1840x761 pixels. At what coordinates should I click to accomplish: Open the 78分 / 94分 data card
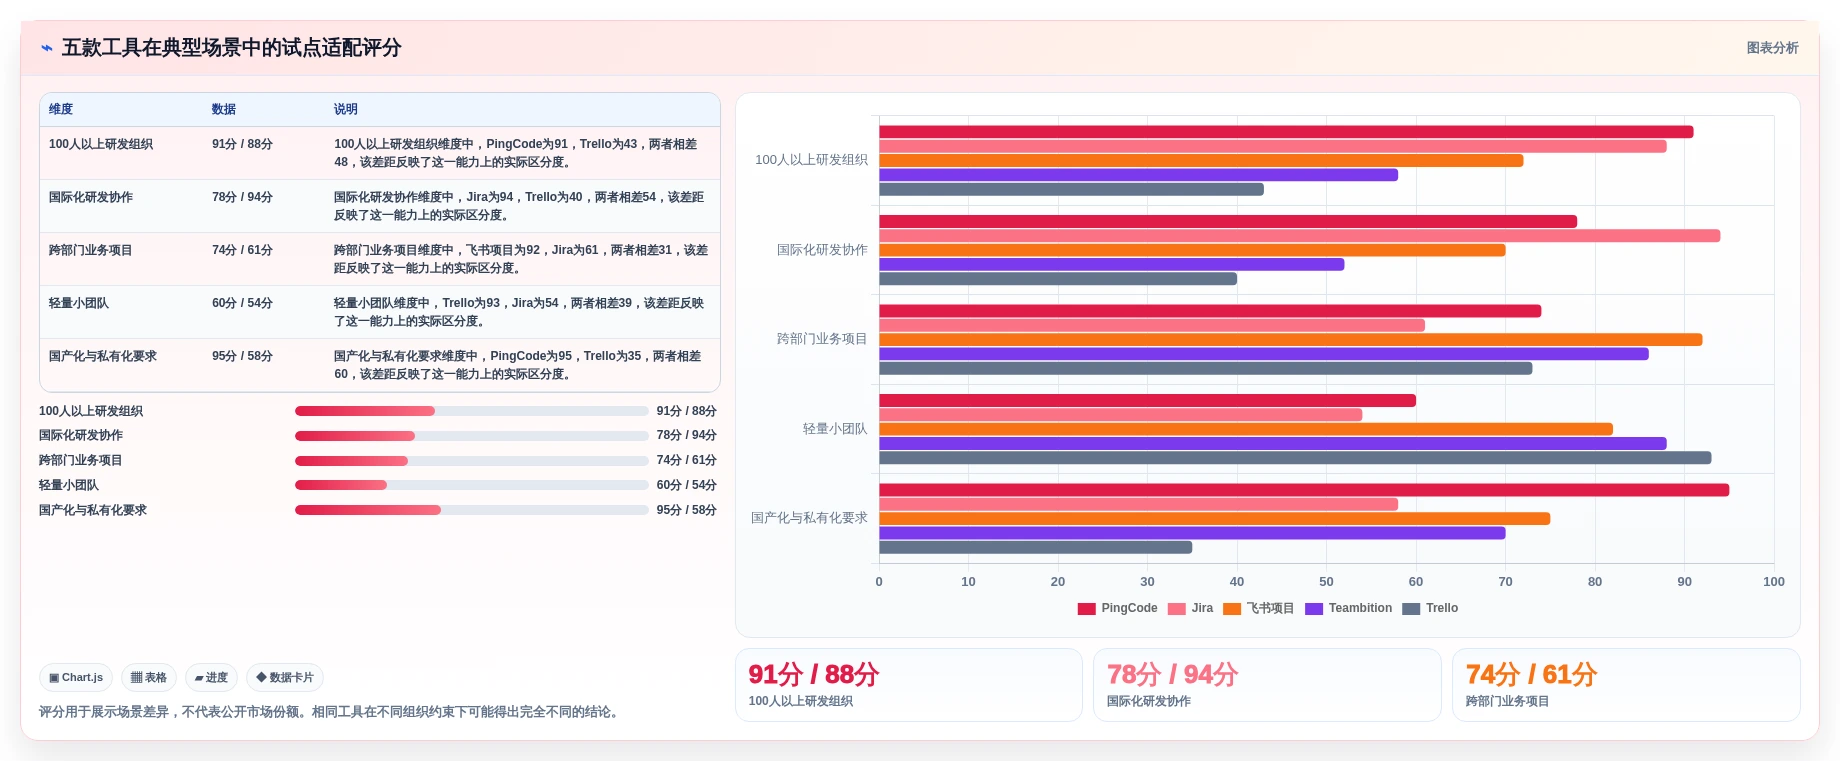(1267, 685)
